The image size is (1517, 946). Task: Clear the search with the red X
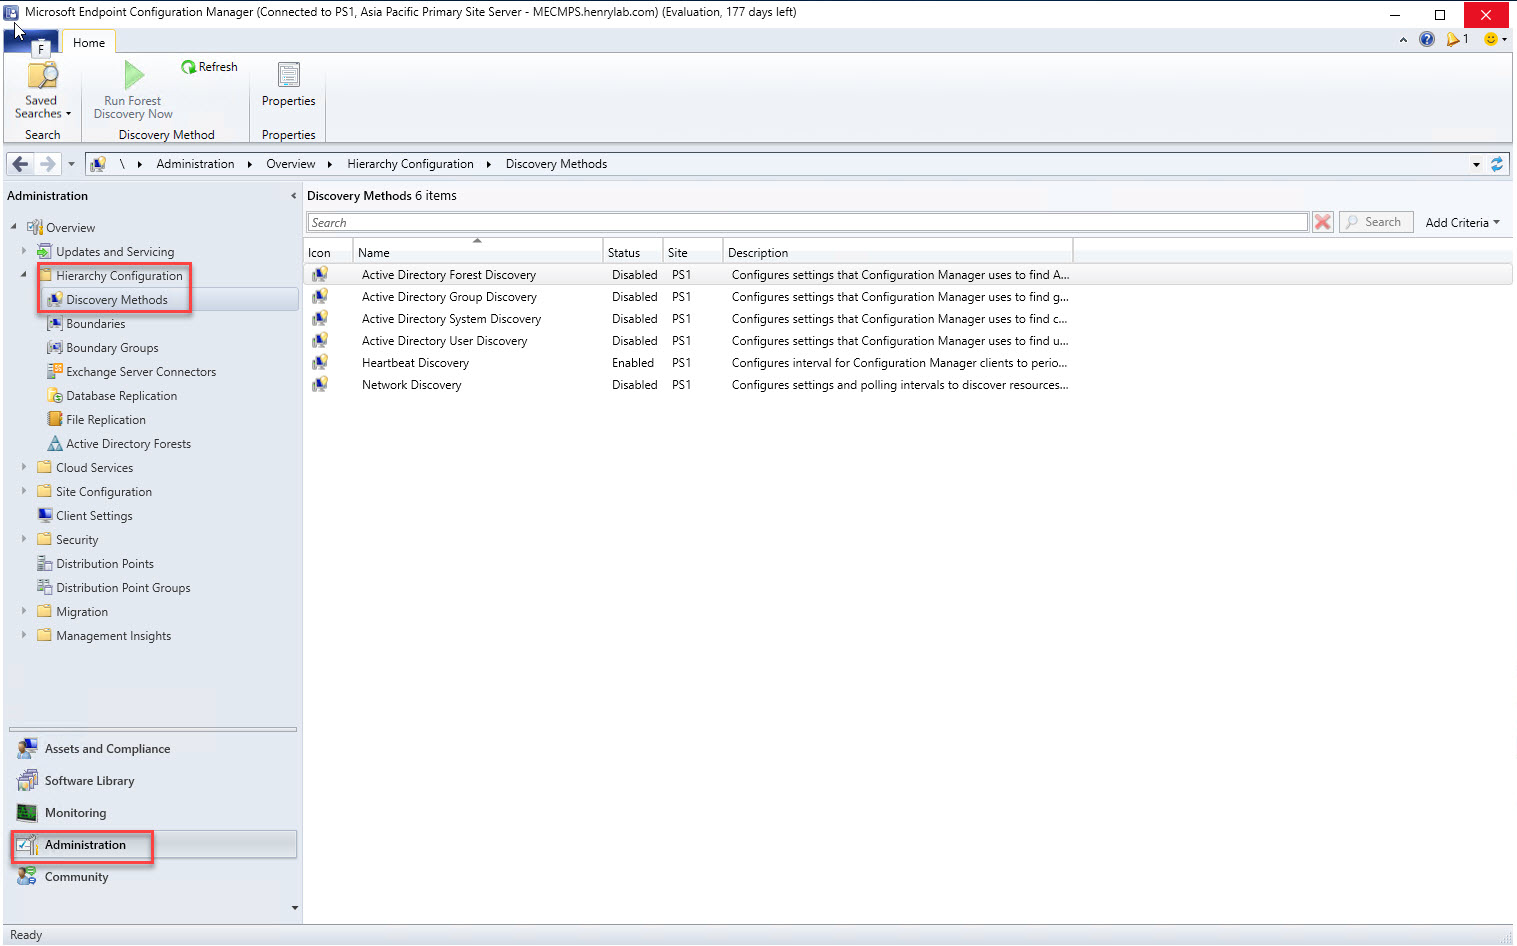point(1322,222)
